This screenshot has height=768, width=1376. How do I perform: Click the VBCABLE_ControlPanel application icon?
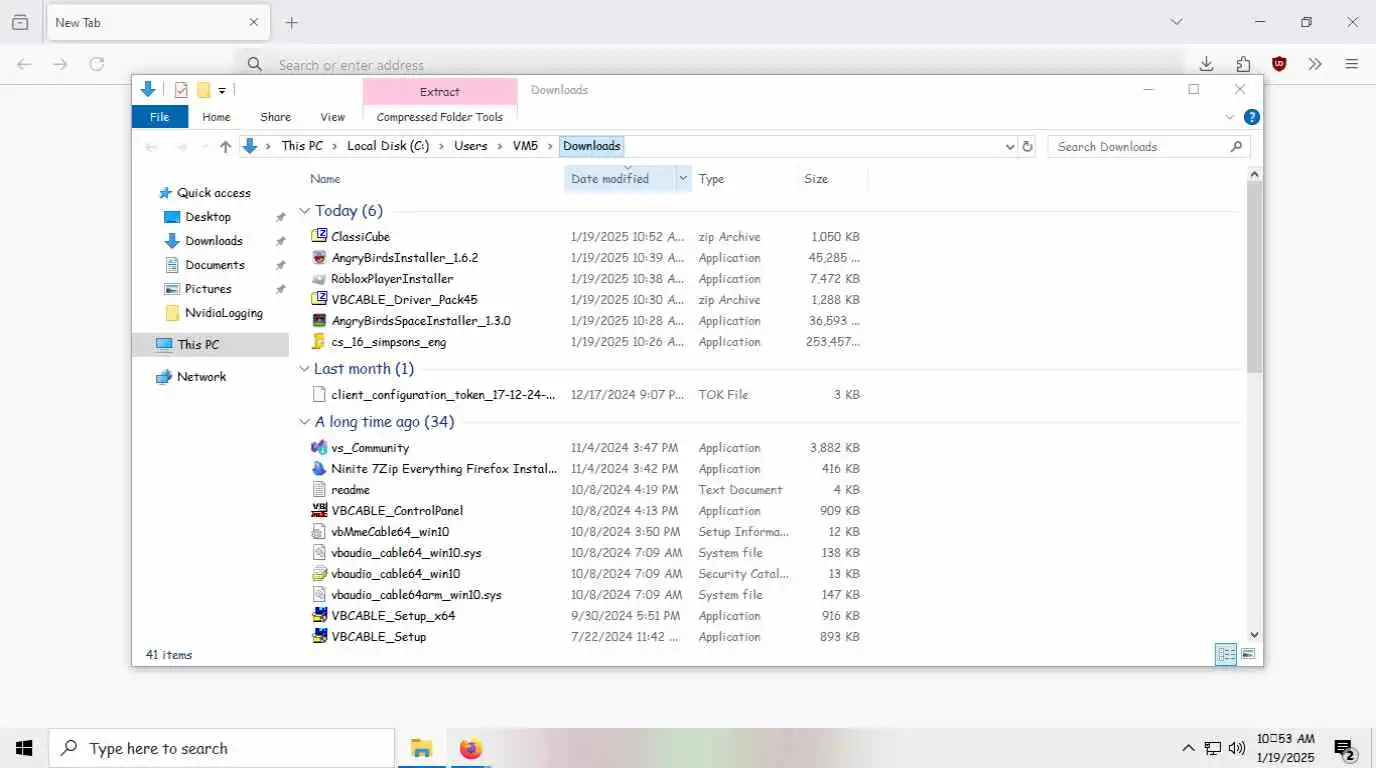click(319, 511)
